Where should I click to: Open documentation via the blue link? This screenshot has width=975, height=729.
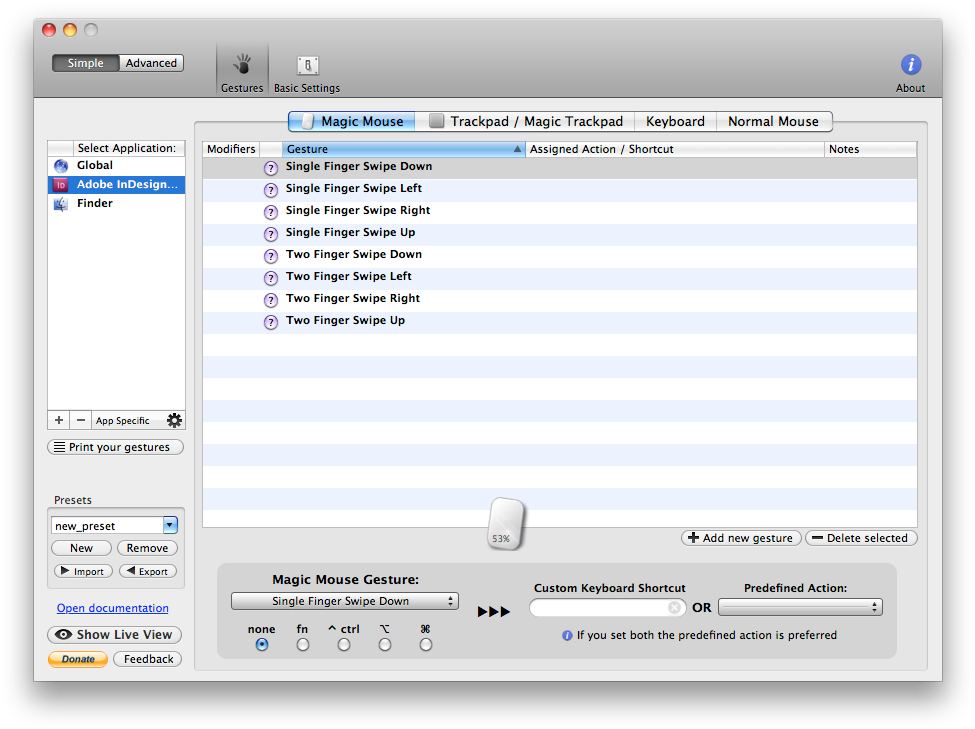112,608
